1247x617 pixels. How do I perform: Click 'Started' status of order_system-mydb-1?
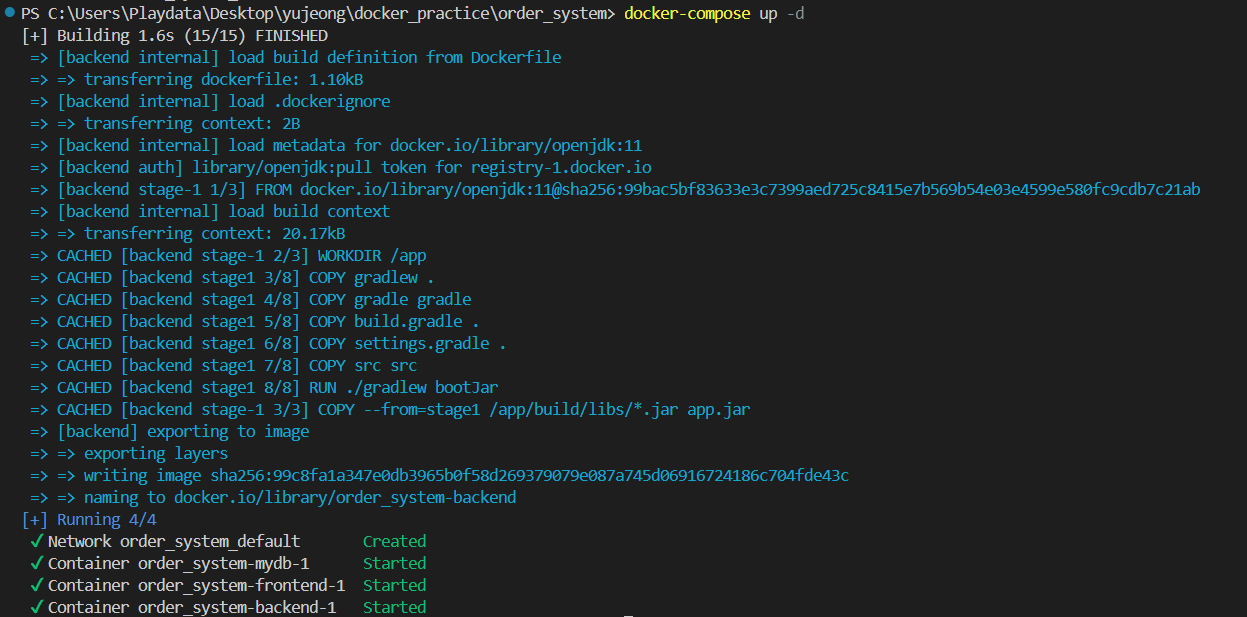pos(394,564)
